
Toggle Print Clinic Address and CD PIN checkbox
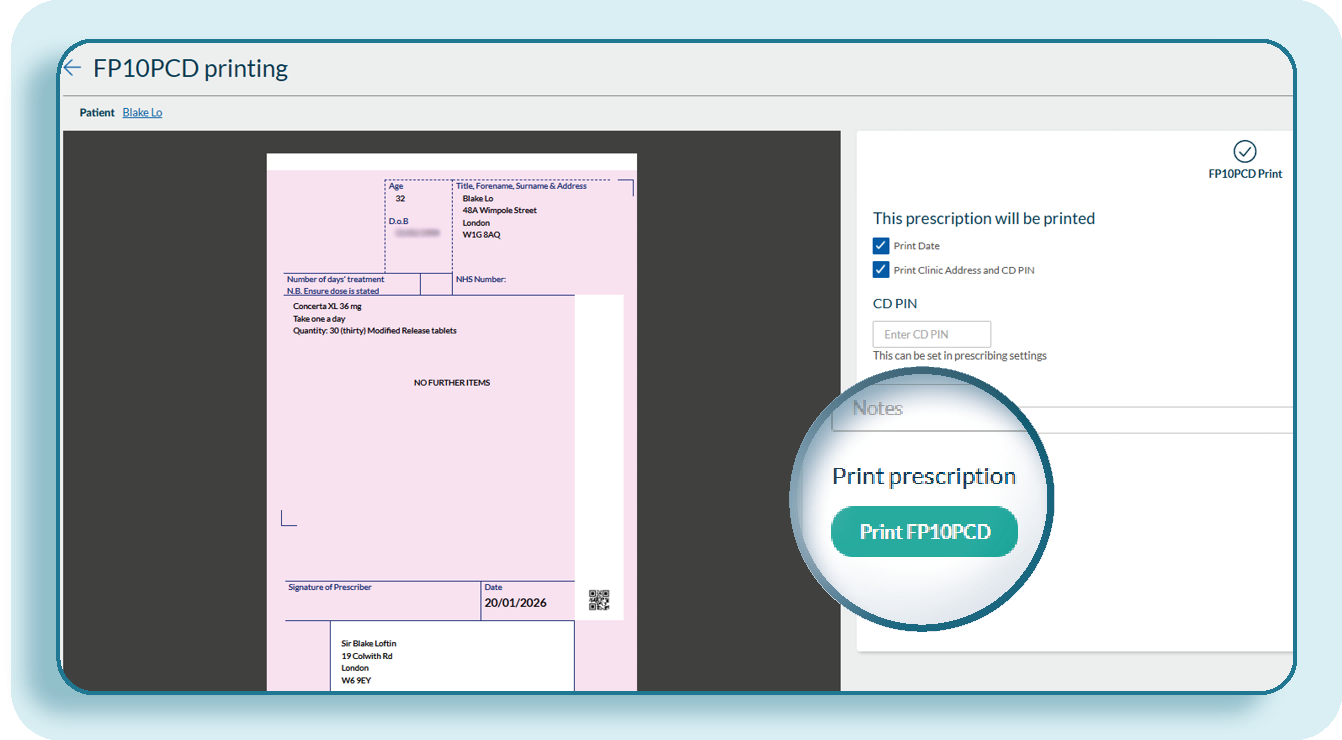tap(881, 270)
